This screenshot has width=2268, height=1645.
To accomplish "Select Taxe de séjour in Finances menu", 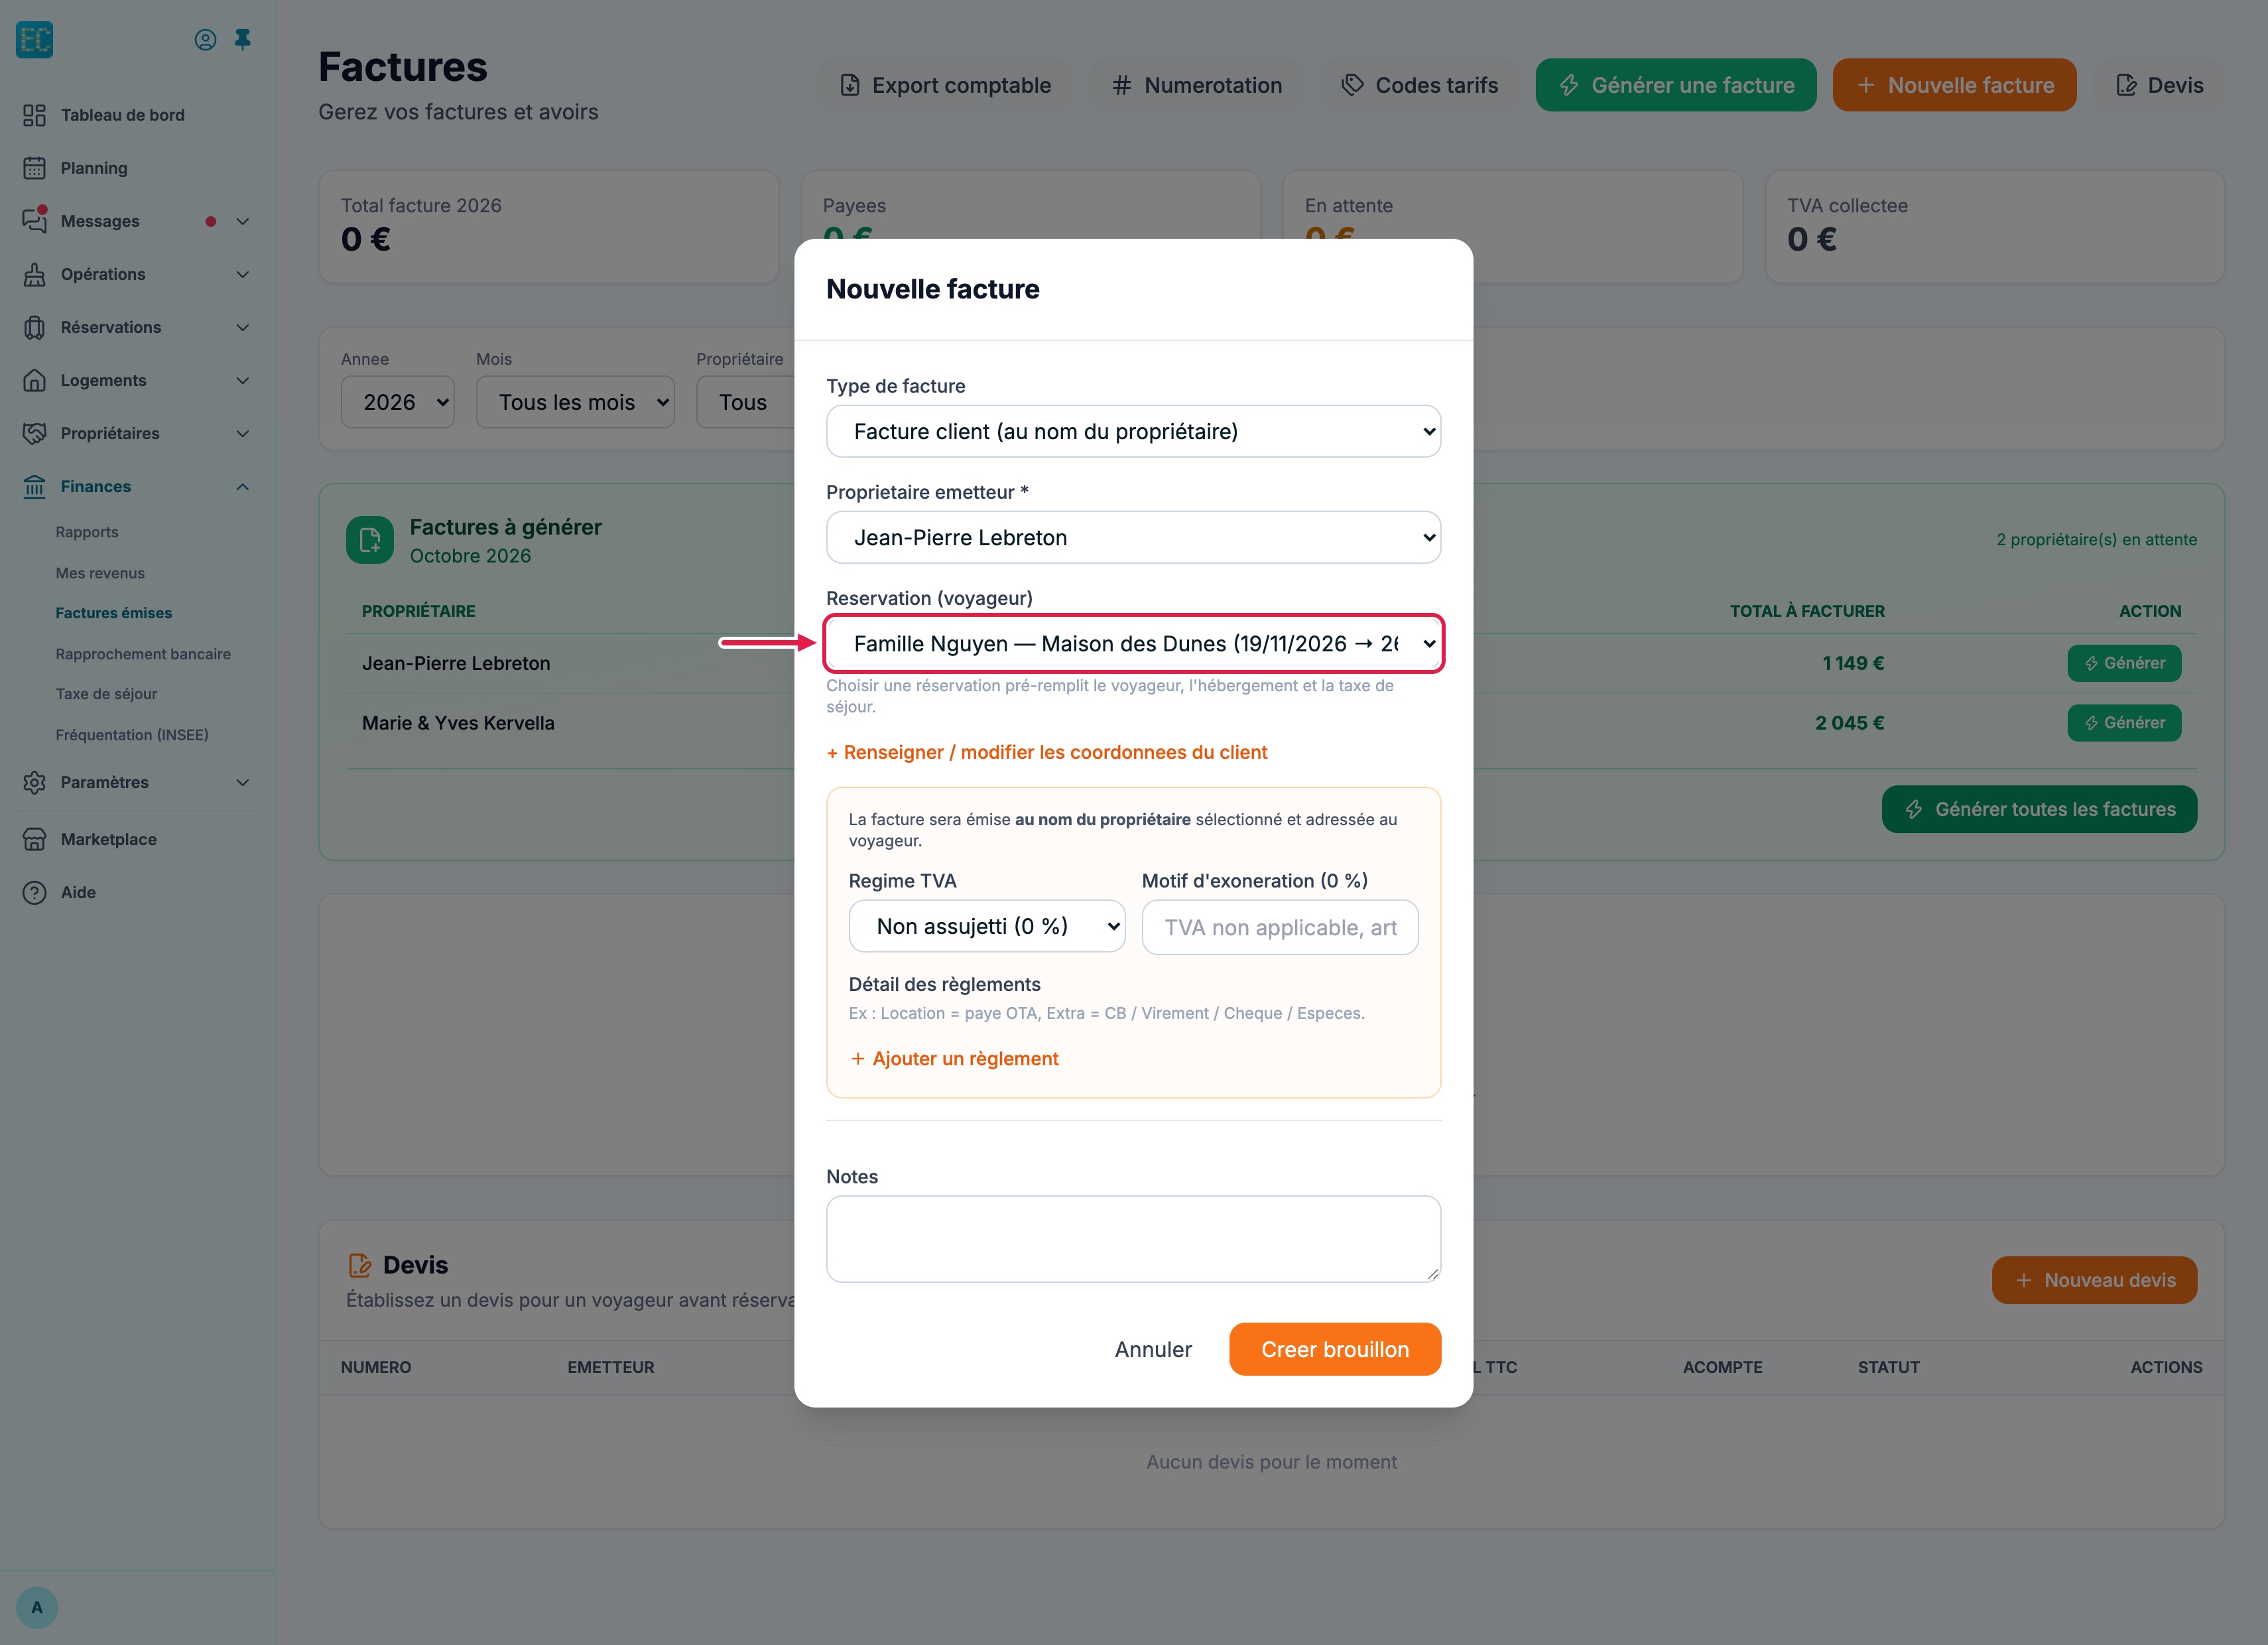I will coord(106,694).
